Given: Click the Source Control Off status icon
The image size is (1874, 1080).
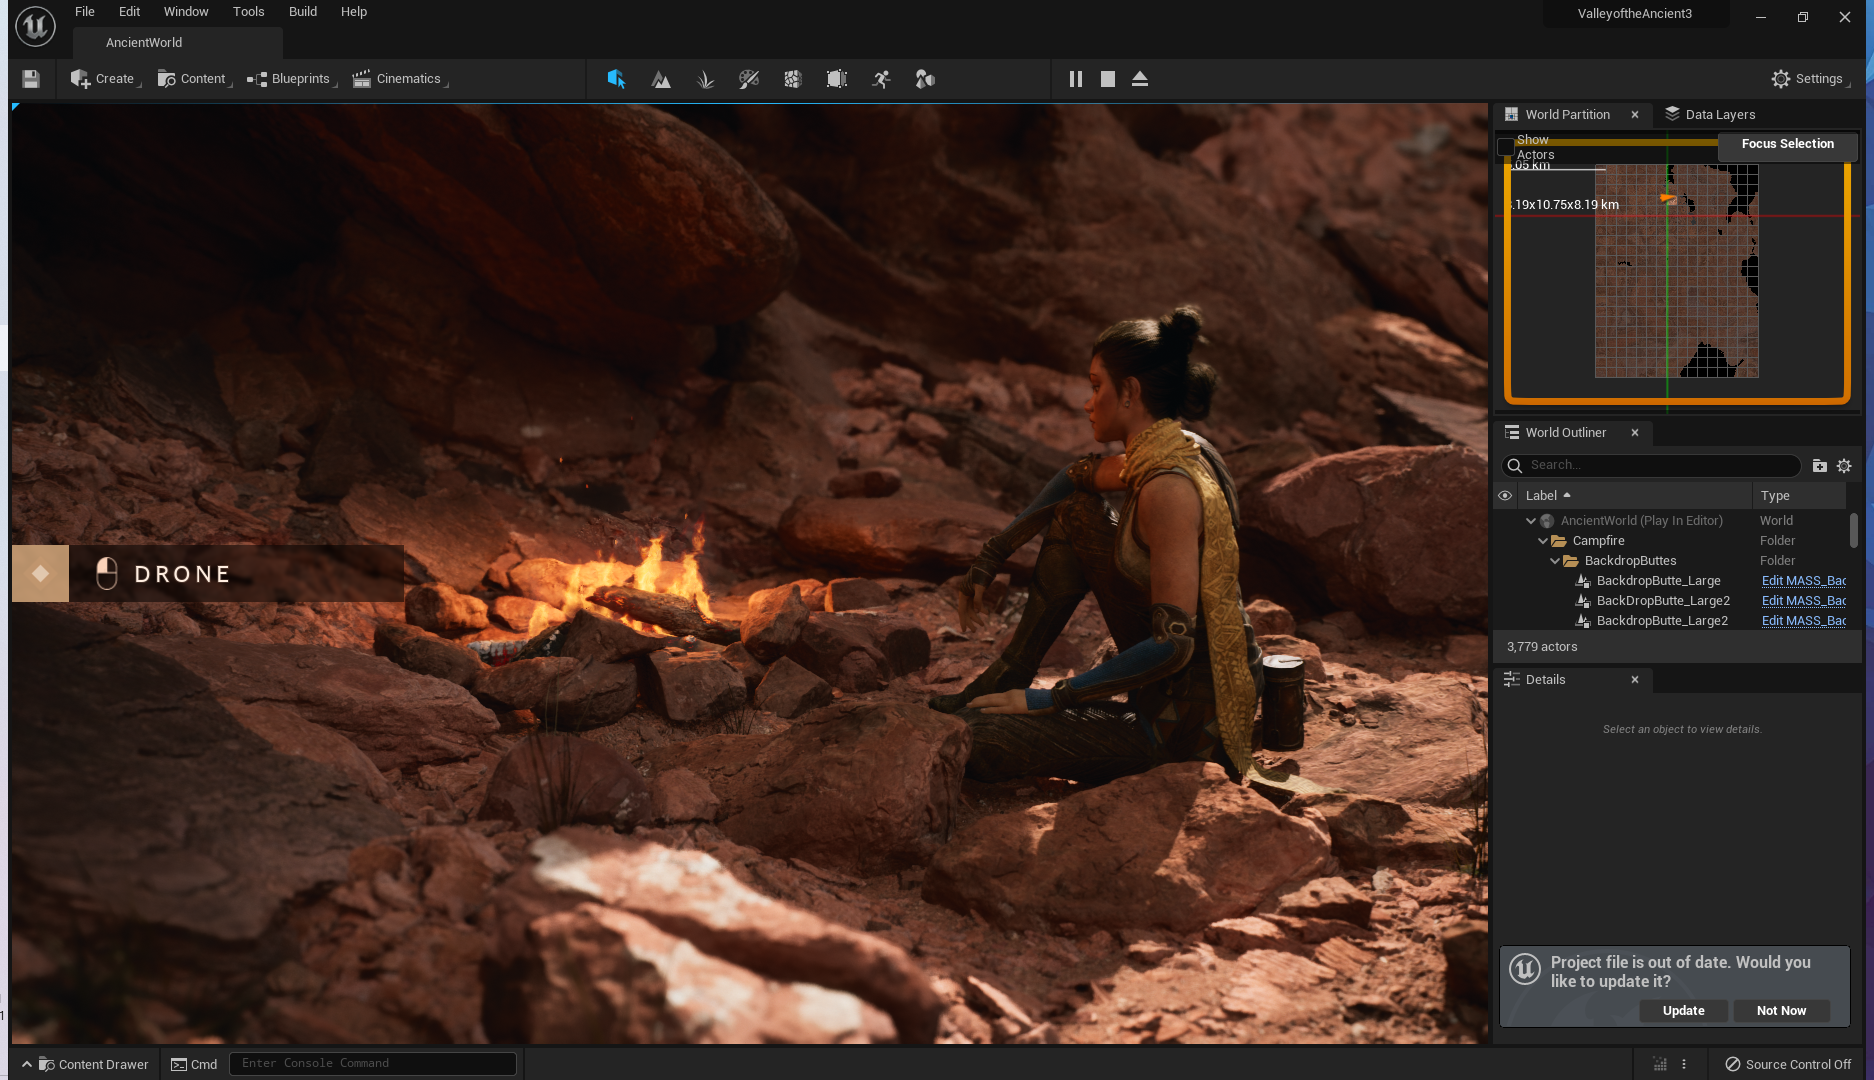Looking at the screenshot, I should (x=1733, y=1065).
